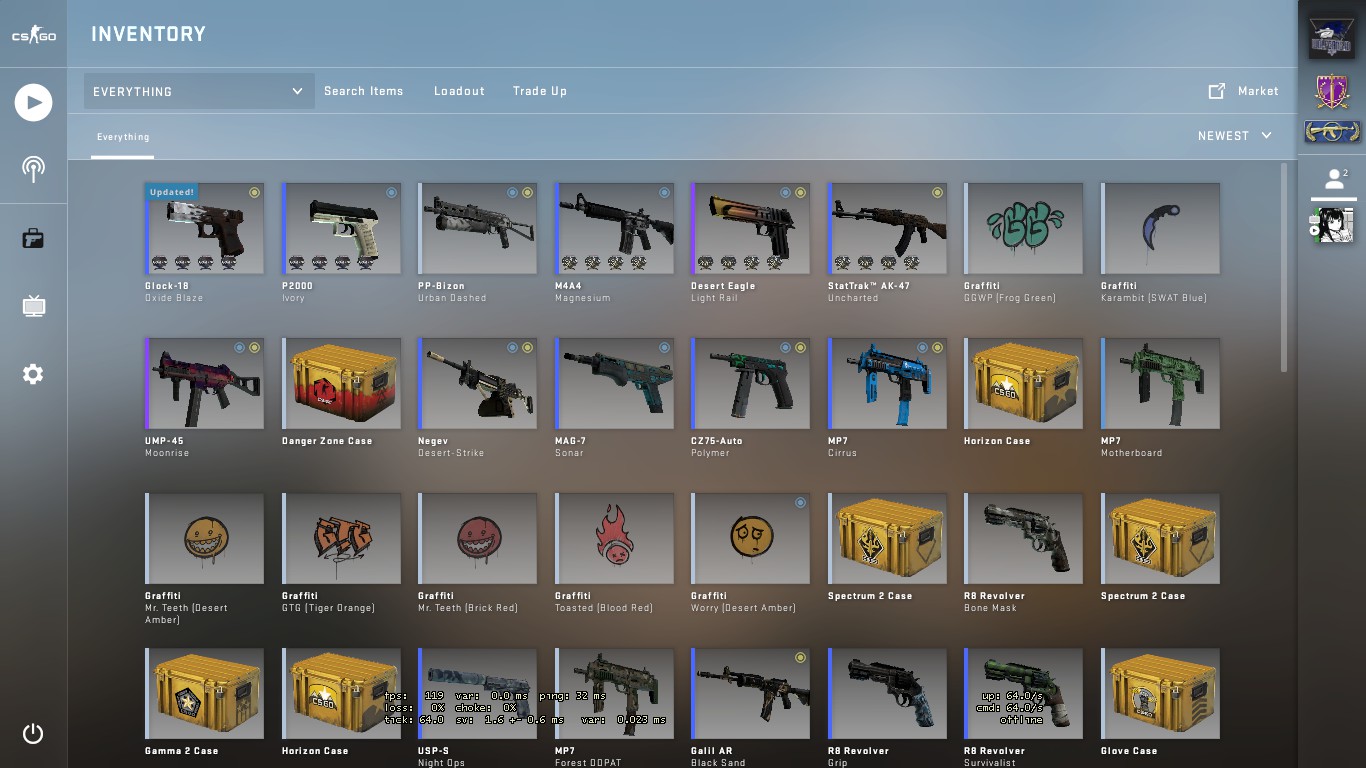
Task: Click your profile avatar at top right
Action: (x=1332, y=37)
